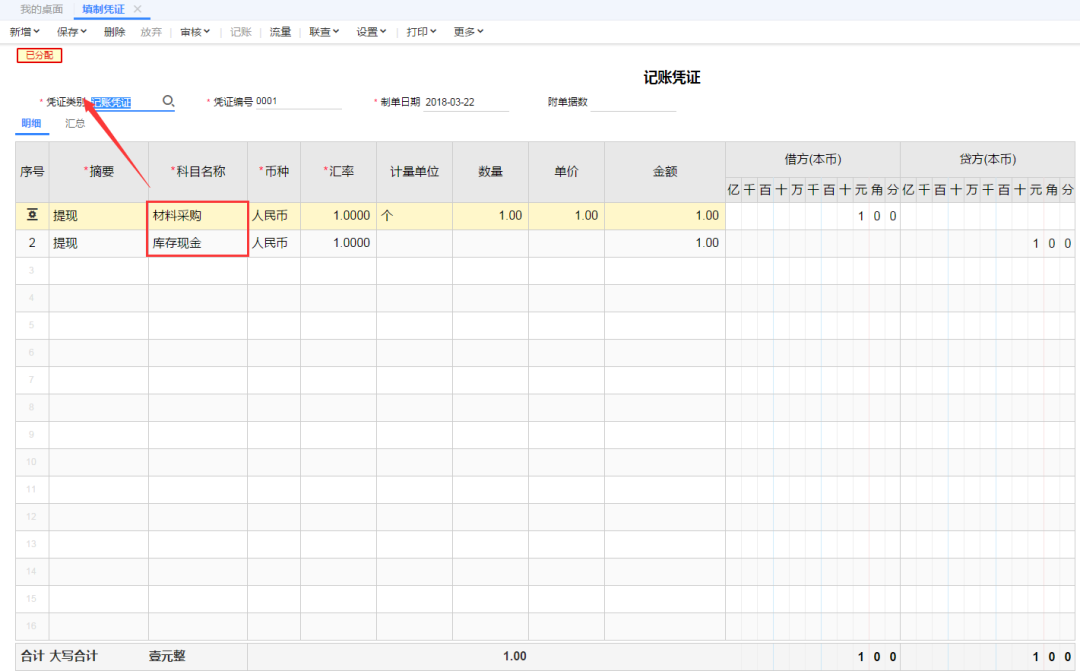The width and height of the screenshot is (1080, 671).
Task: Click the 删除 toolbar button
Action: point(114,32)
